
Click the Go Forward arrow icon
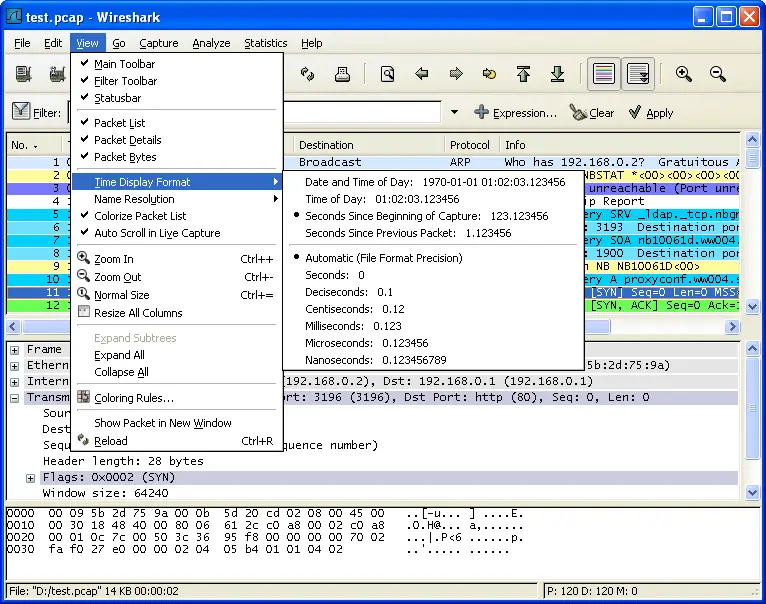(456, 74)
